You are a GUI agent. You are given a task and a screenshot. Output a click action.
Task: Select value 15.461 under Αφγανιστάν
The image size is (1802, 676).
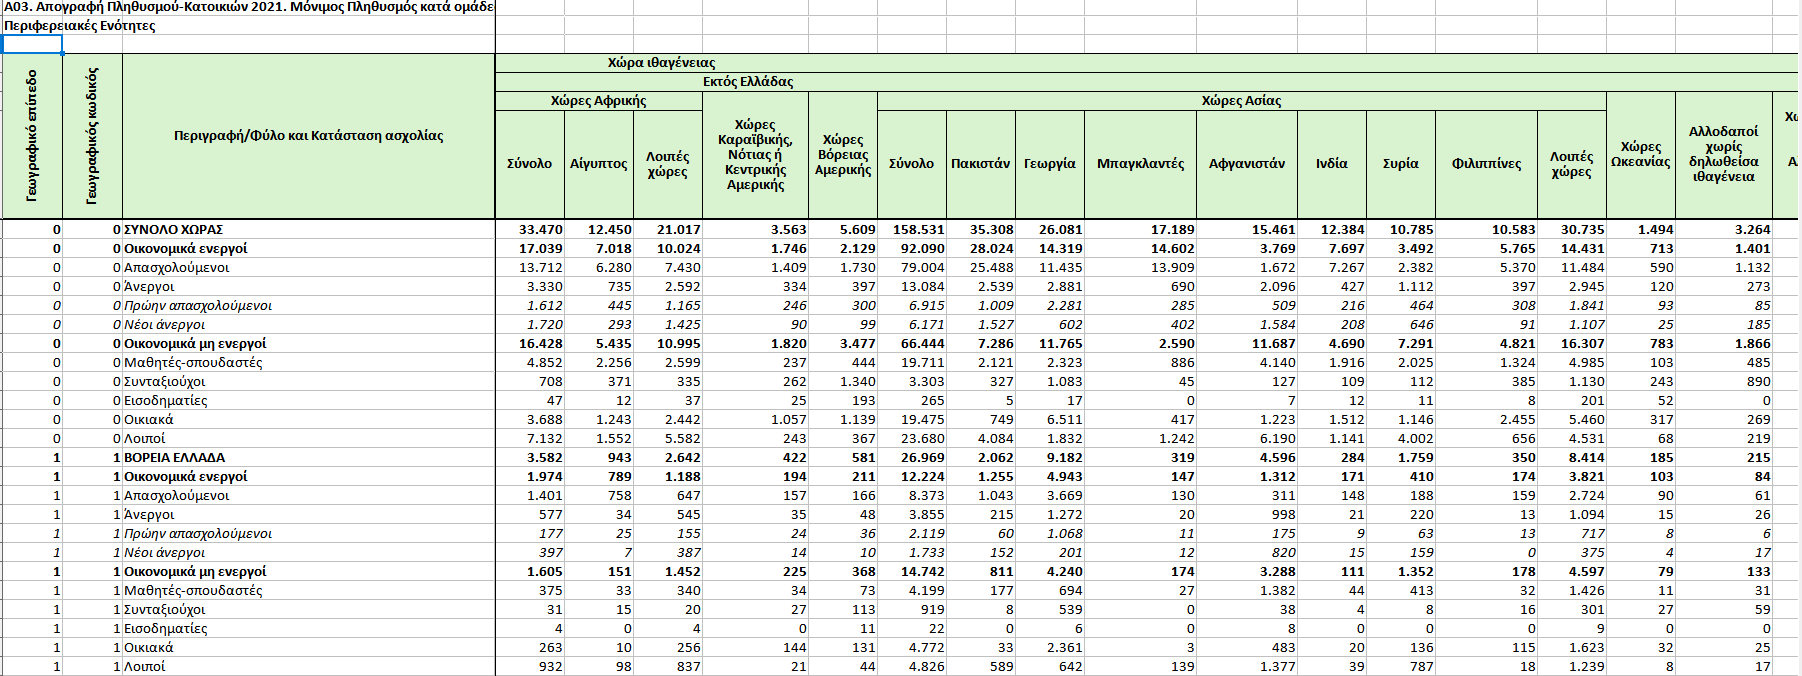click(x=1274, y=230)
